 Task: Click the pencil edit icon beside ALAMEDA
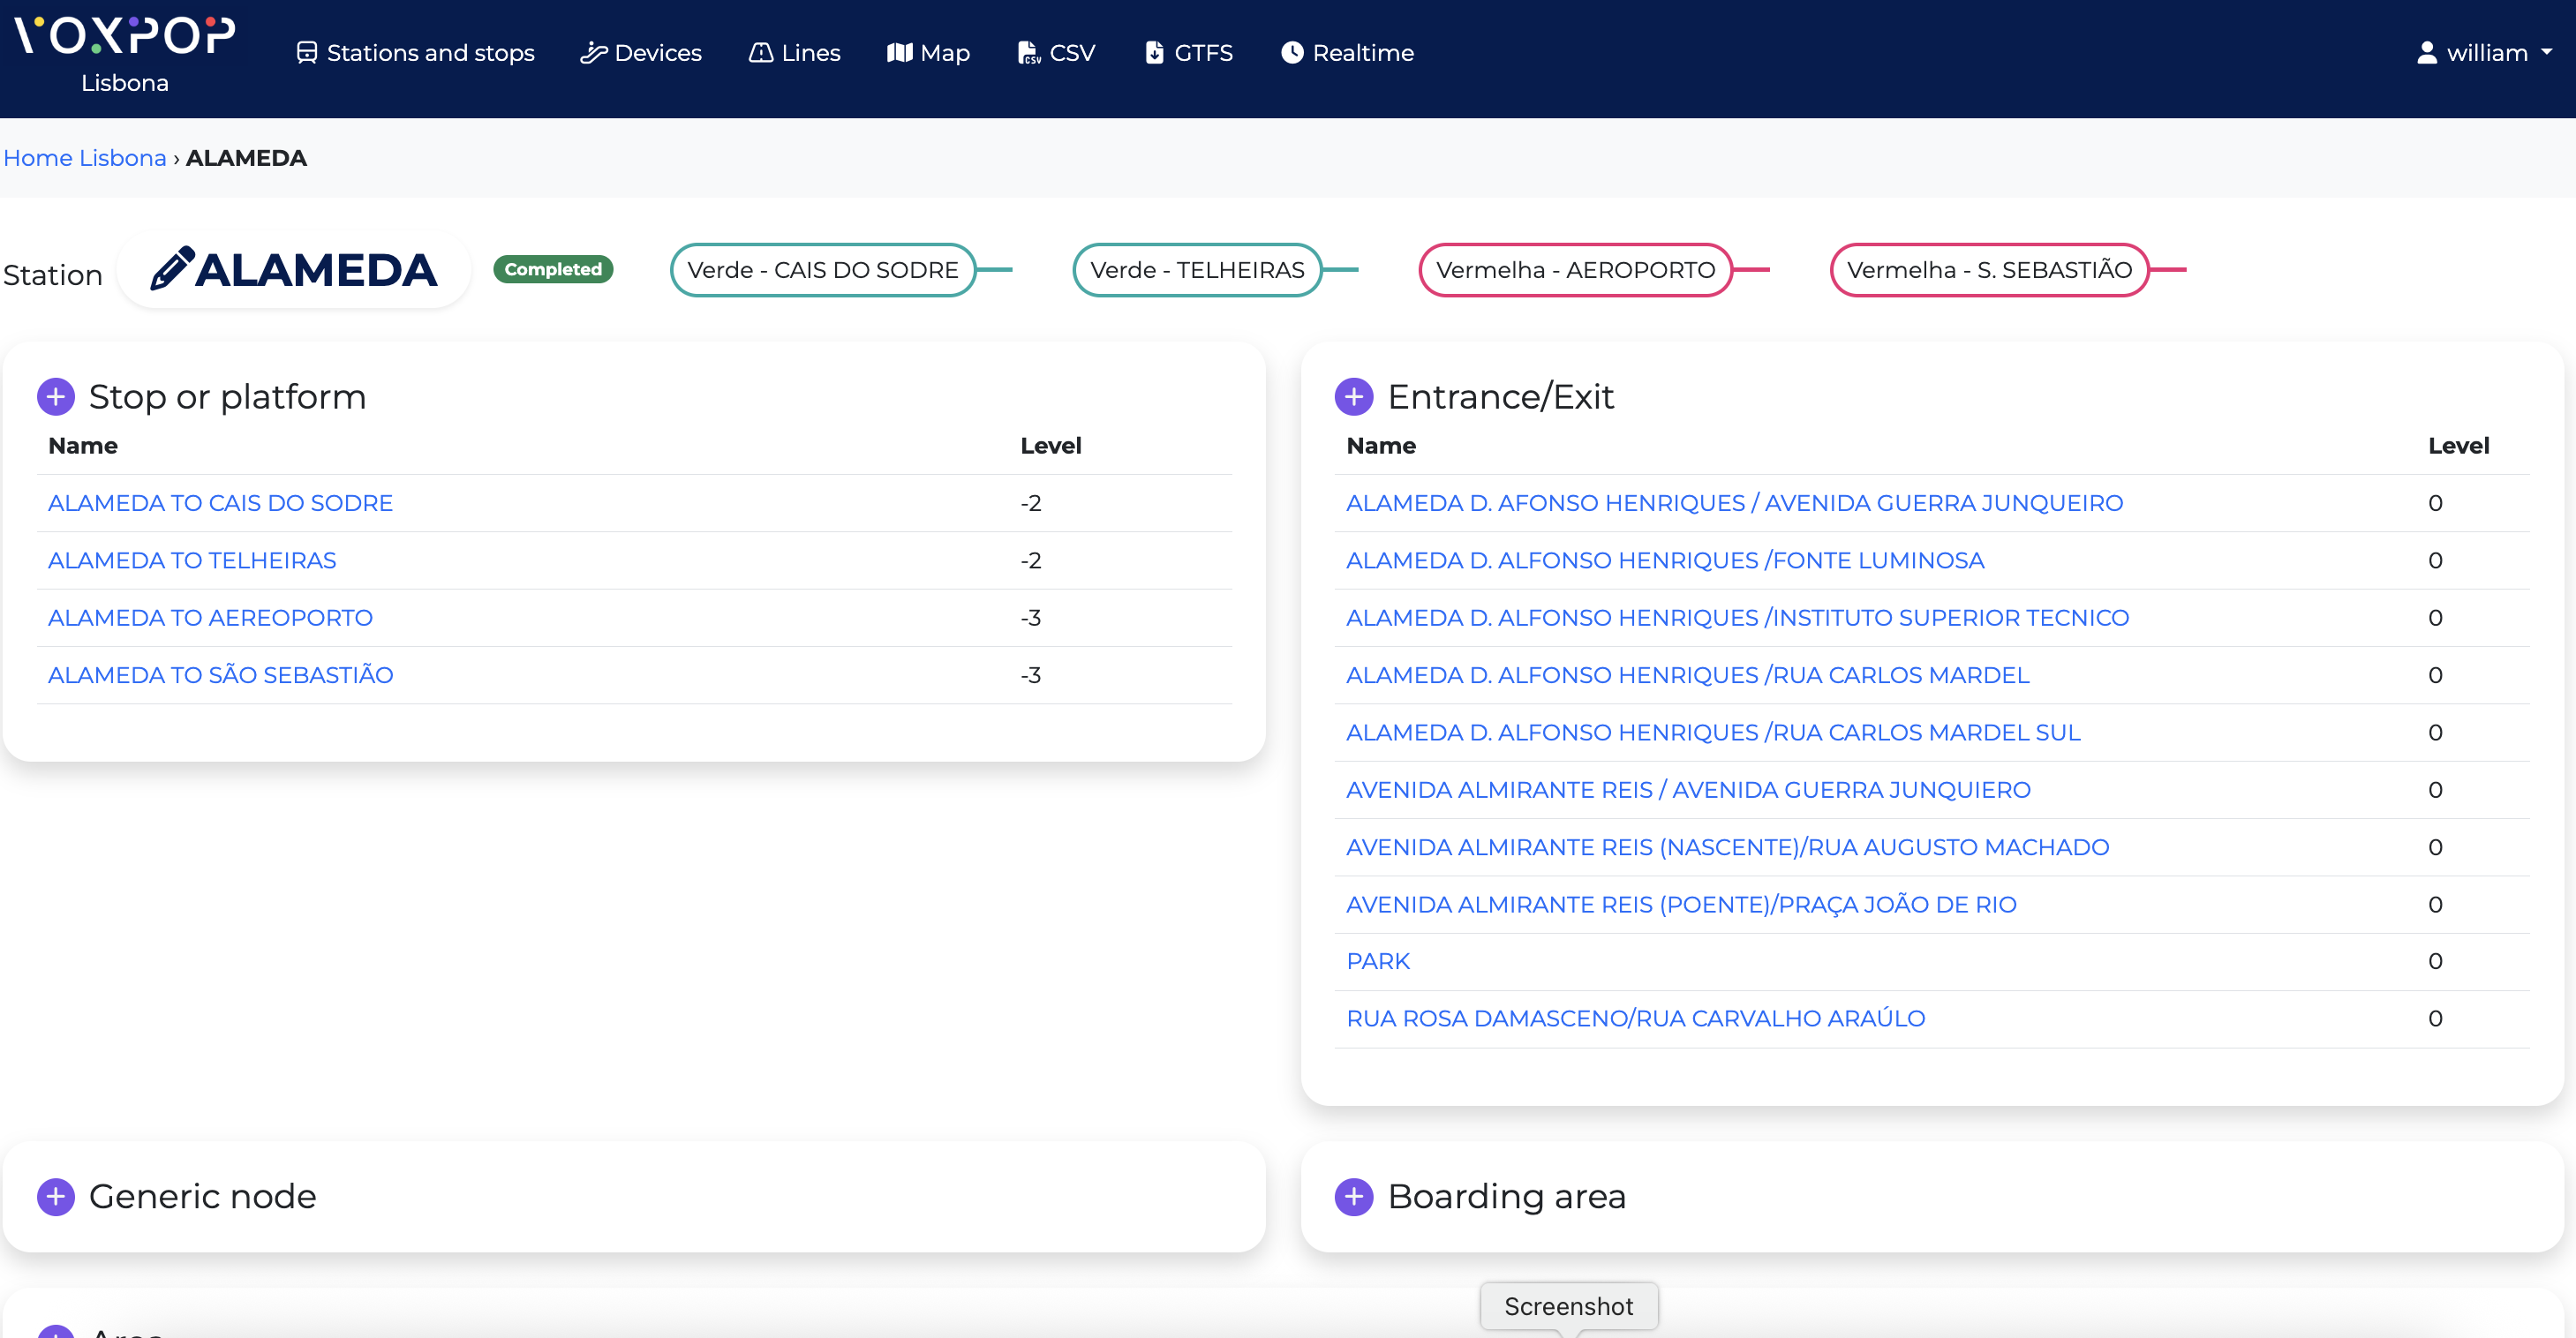coord(171,269)
